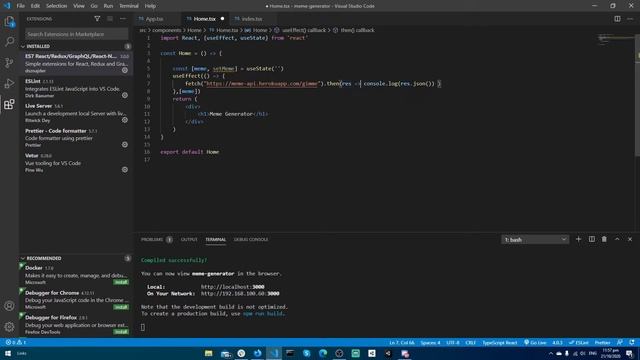Open Accounts menu in activity bar
640x360 pixels.
(x=9, y=306)
